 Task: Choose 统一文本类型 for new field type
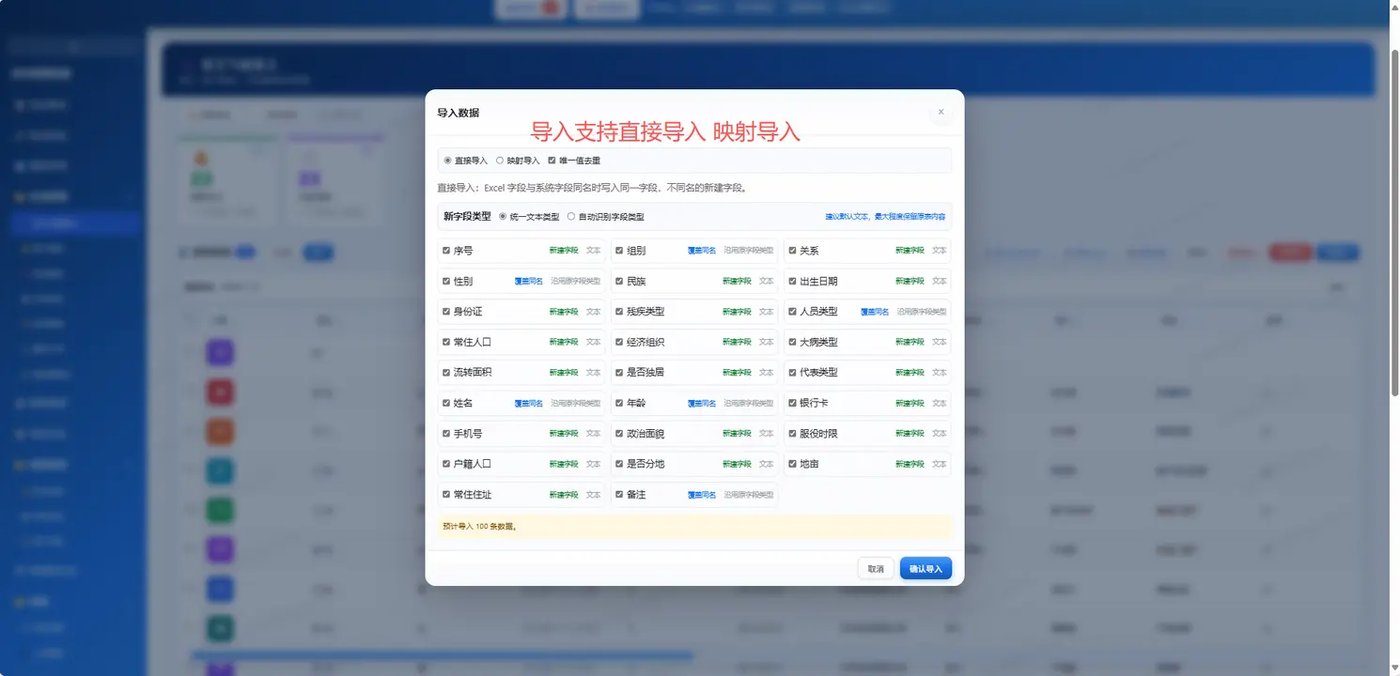click(x=502, y=216)
